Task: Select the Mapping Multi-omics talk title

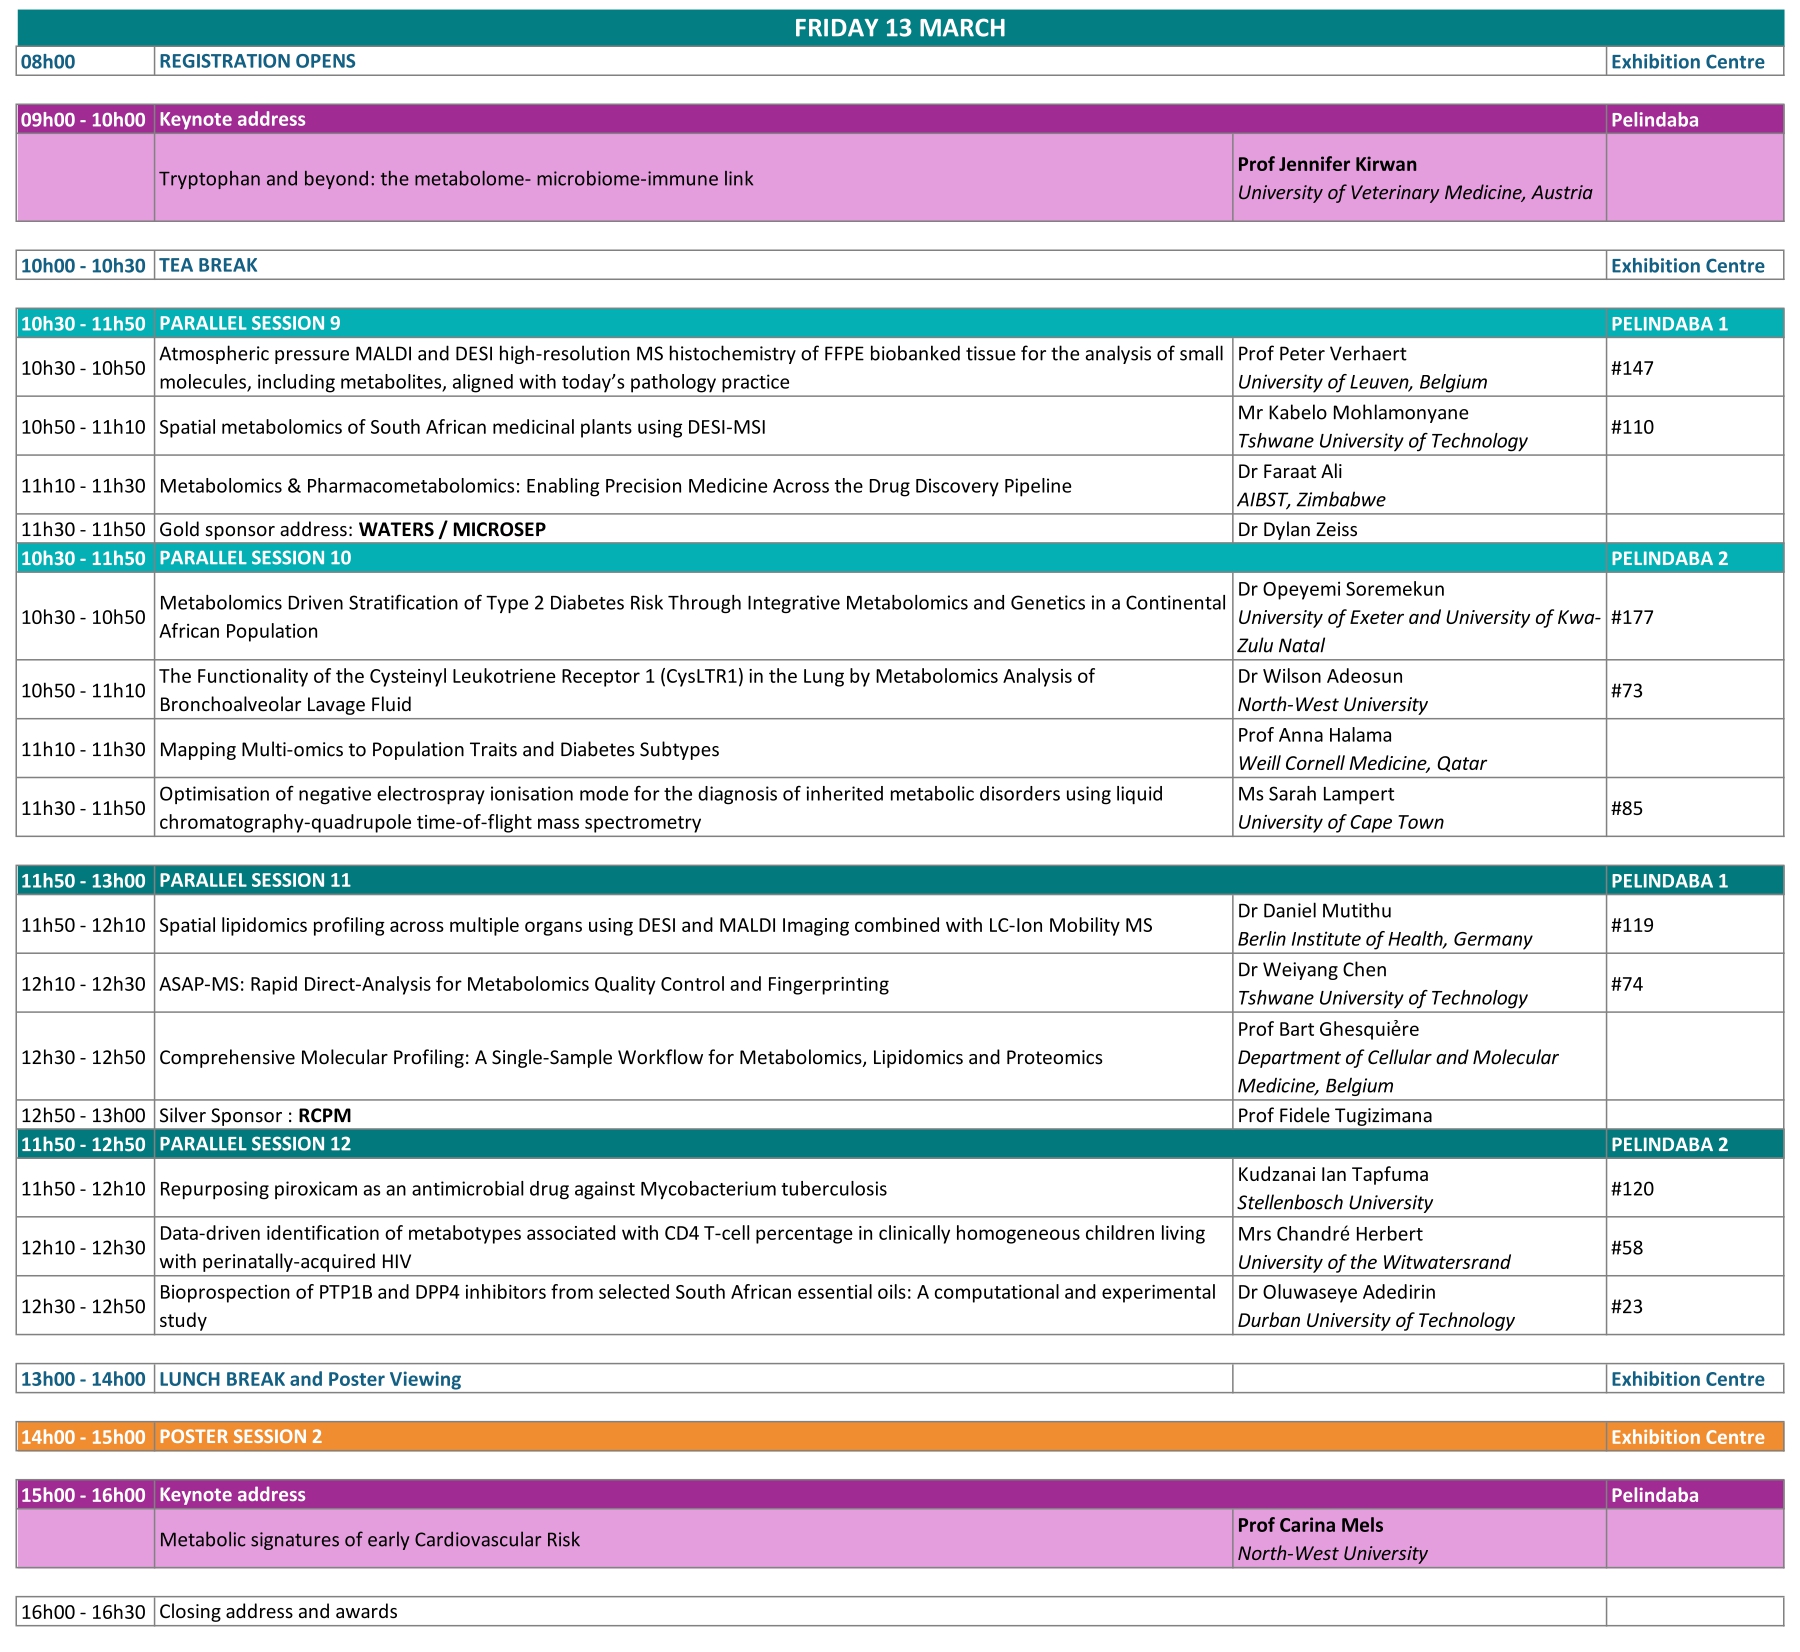Action: coord(439,749)
